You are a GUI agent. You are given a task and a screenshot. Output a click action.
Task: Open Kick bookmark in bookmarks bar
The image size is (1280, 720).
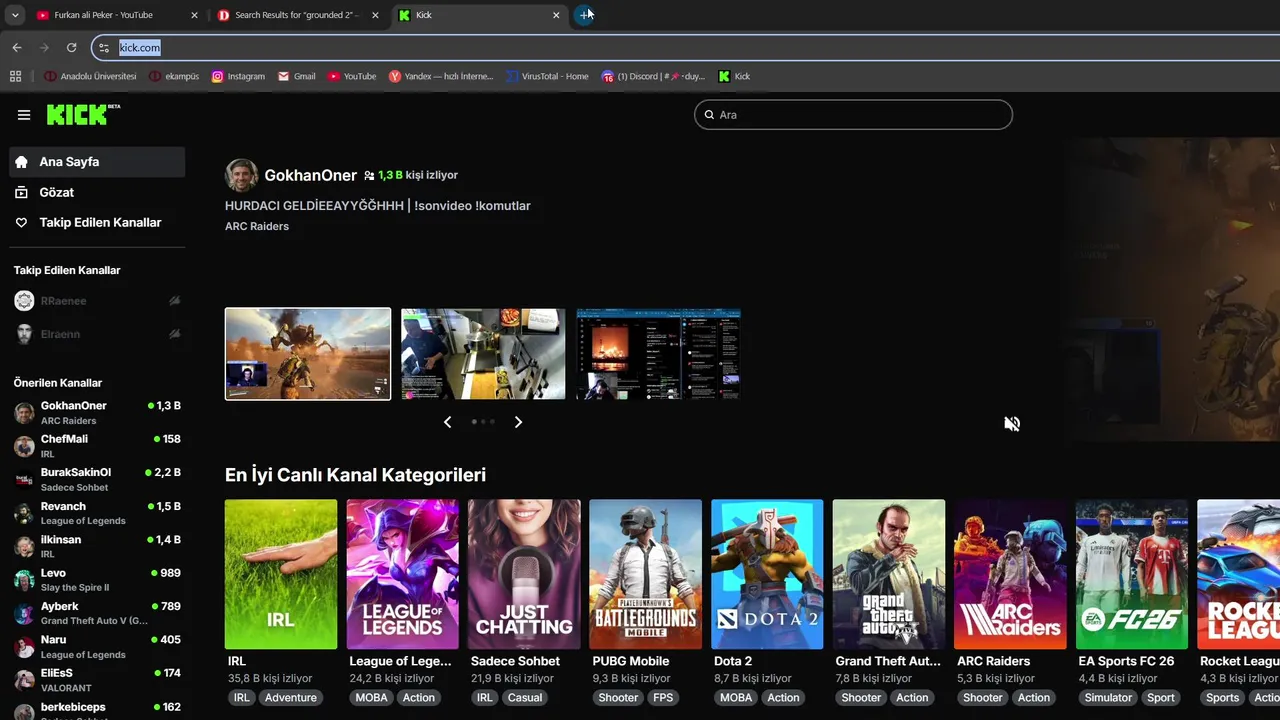tap(734, 76)
